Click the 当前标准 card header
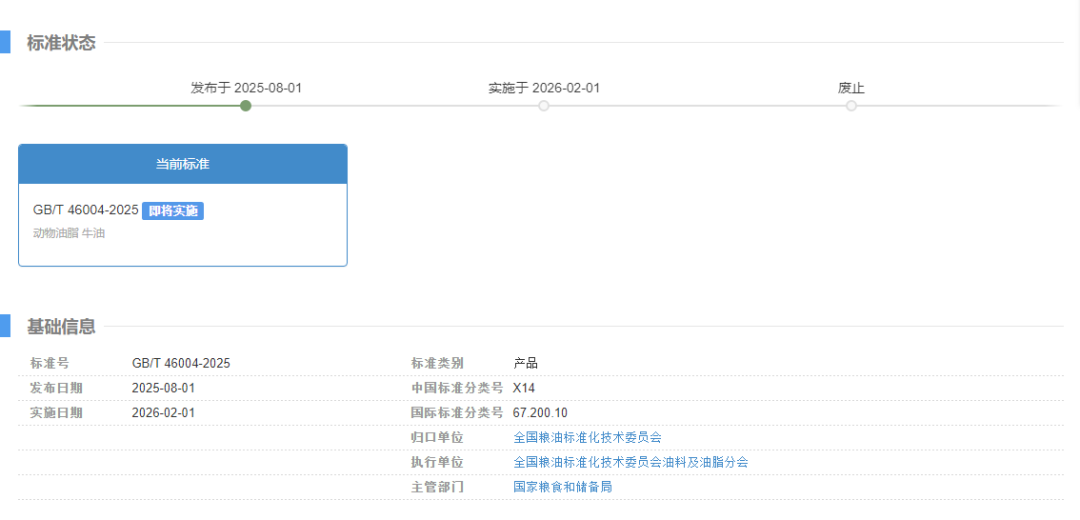Image resolution: width=1080 pixels, height=520 pixels. [x=183, y=164]
